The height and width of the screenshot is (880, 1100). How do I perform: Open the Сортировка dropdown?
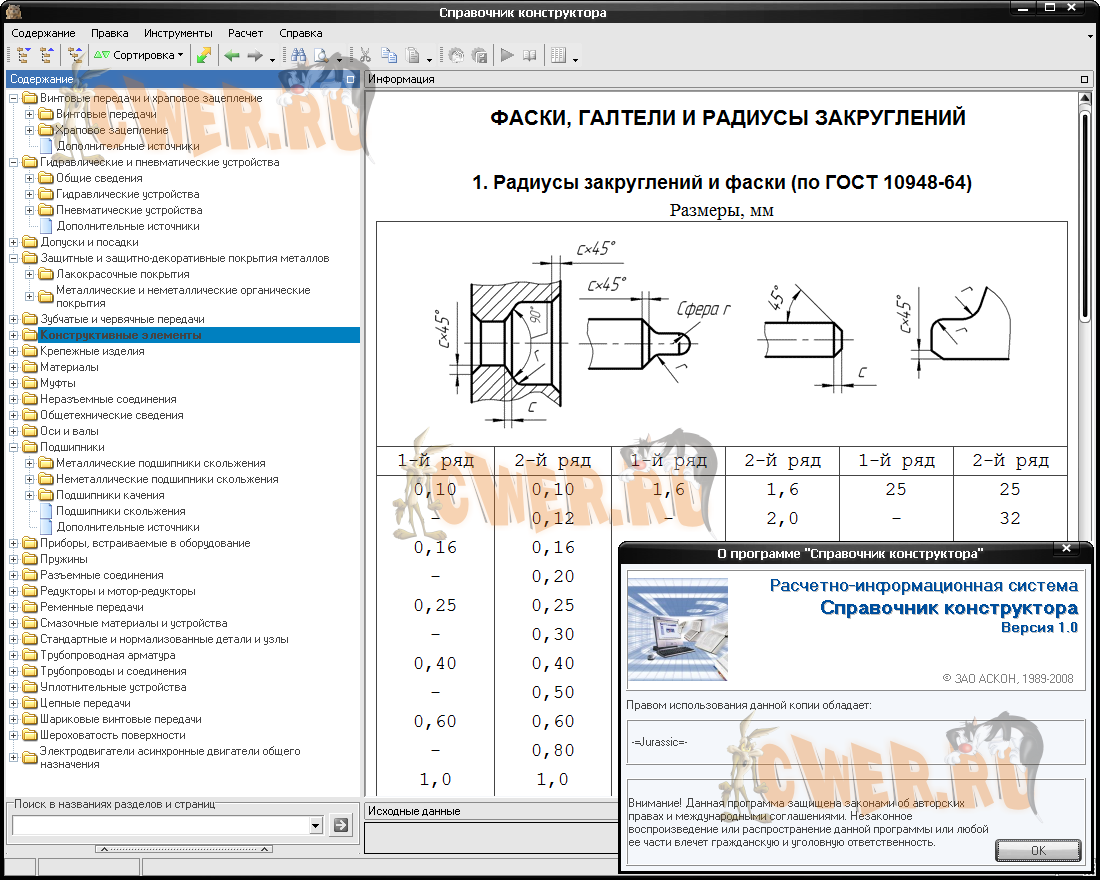[x=139, y=56]
